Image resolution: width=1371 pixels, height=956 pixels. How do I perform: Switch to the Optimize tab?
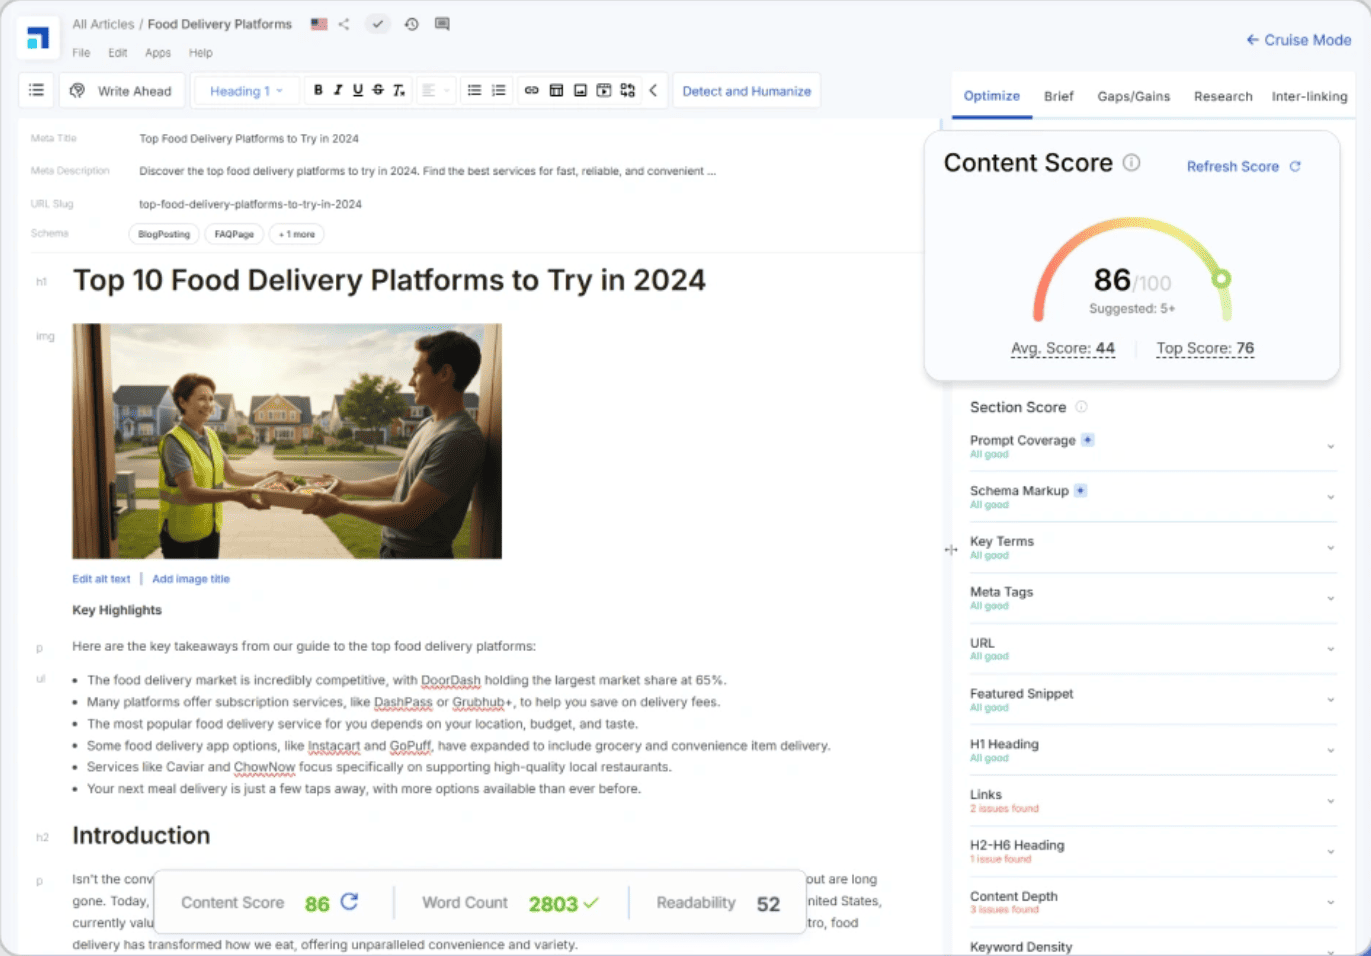(x=992, y=96)
